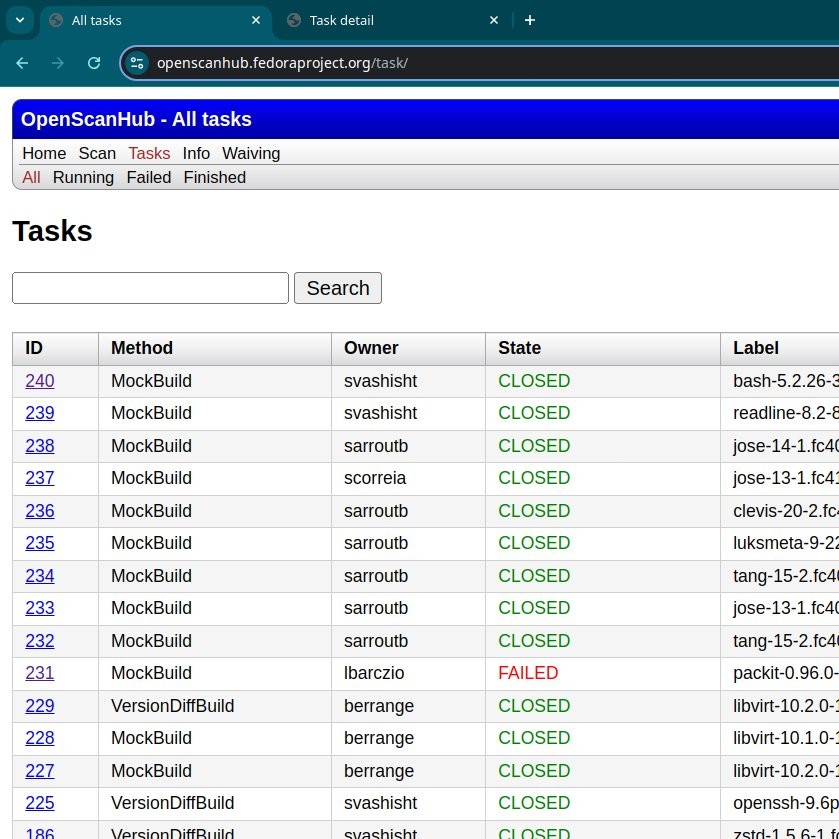Screen dimensions: 839x839
Task: Select owner lbarczio in row 231
Action: click(x=374, y=673)
